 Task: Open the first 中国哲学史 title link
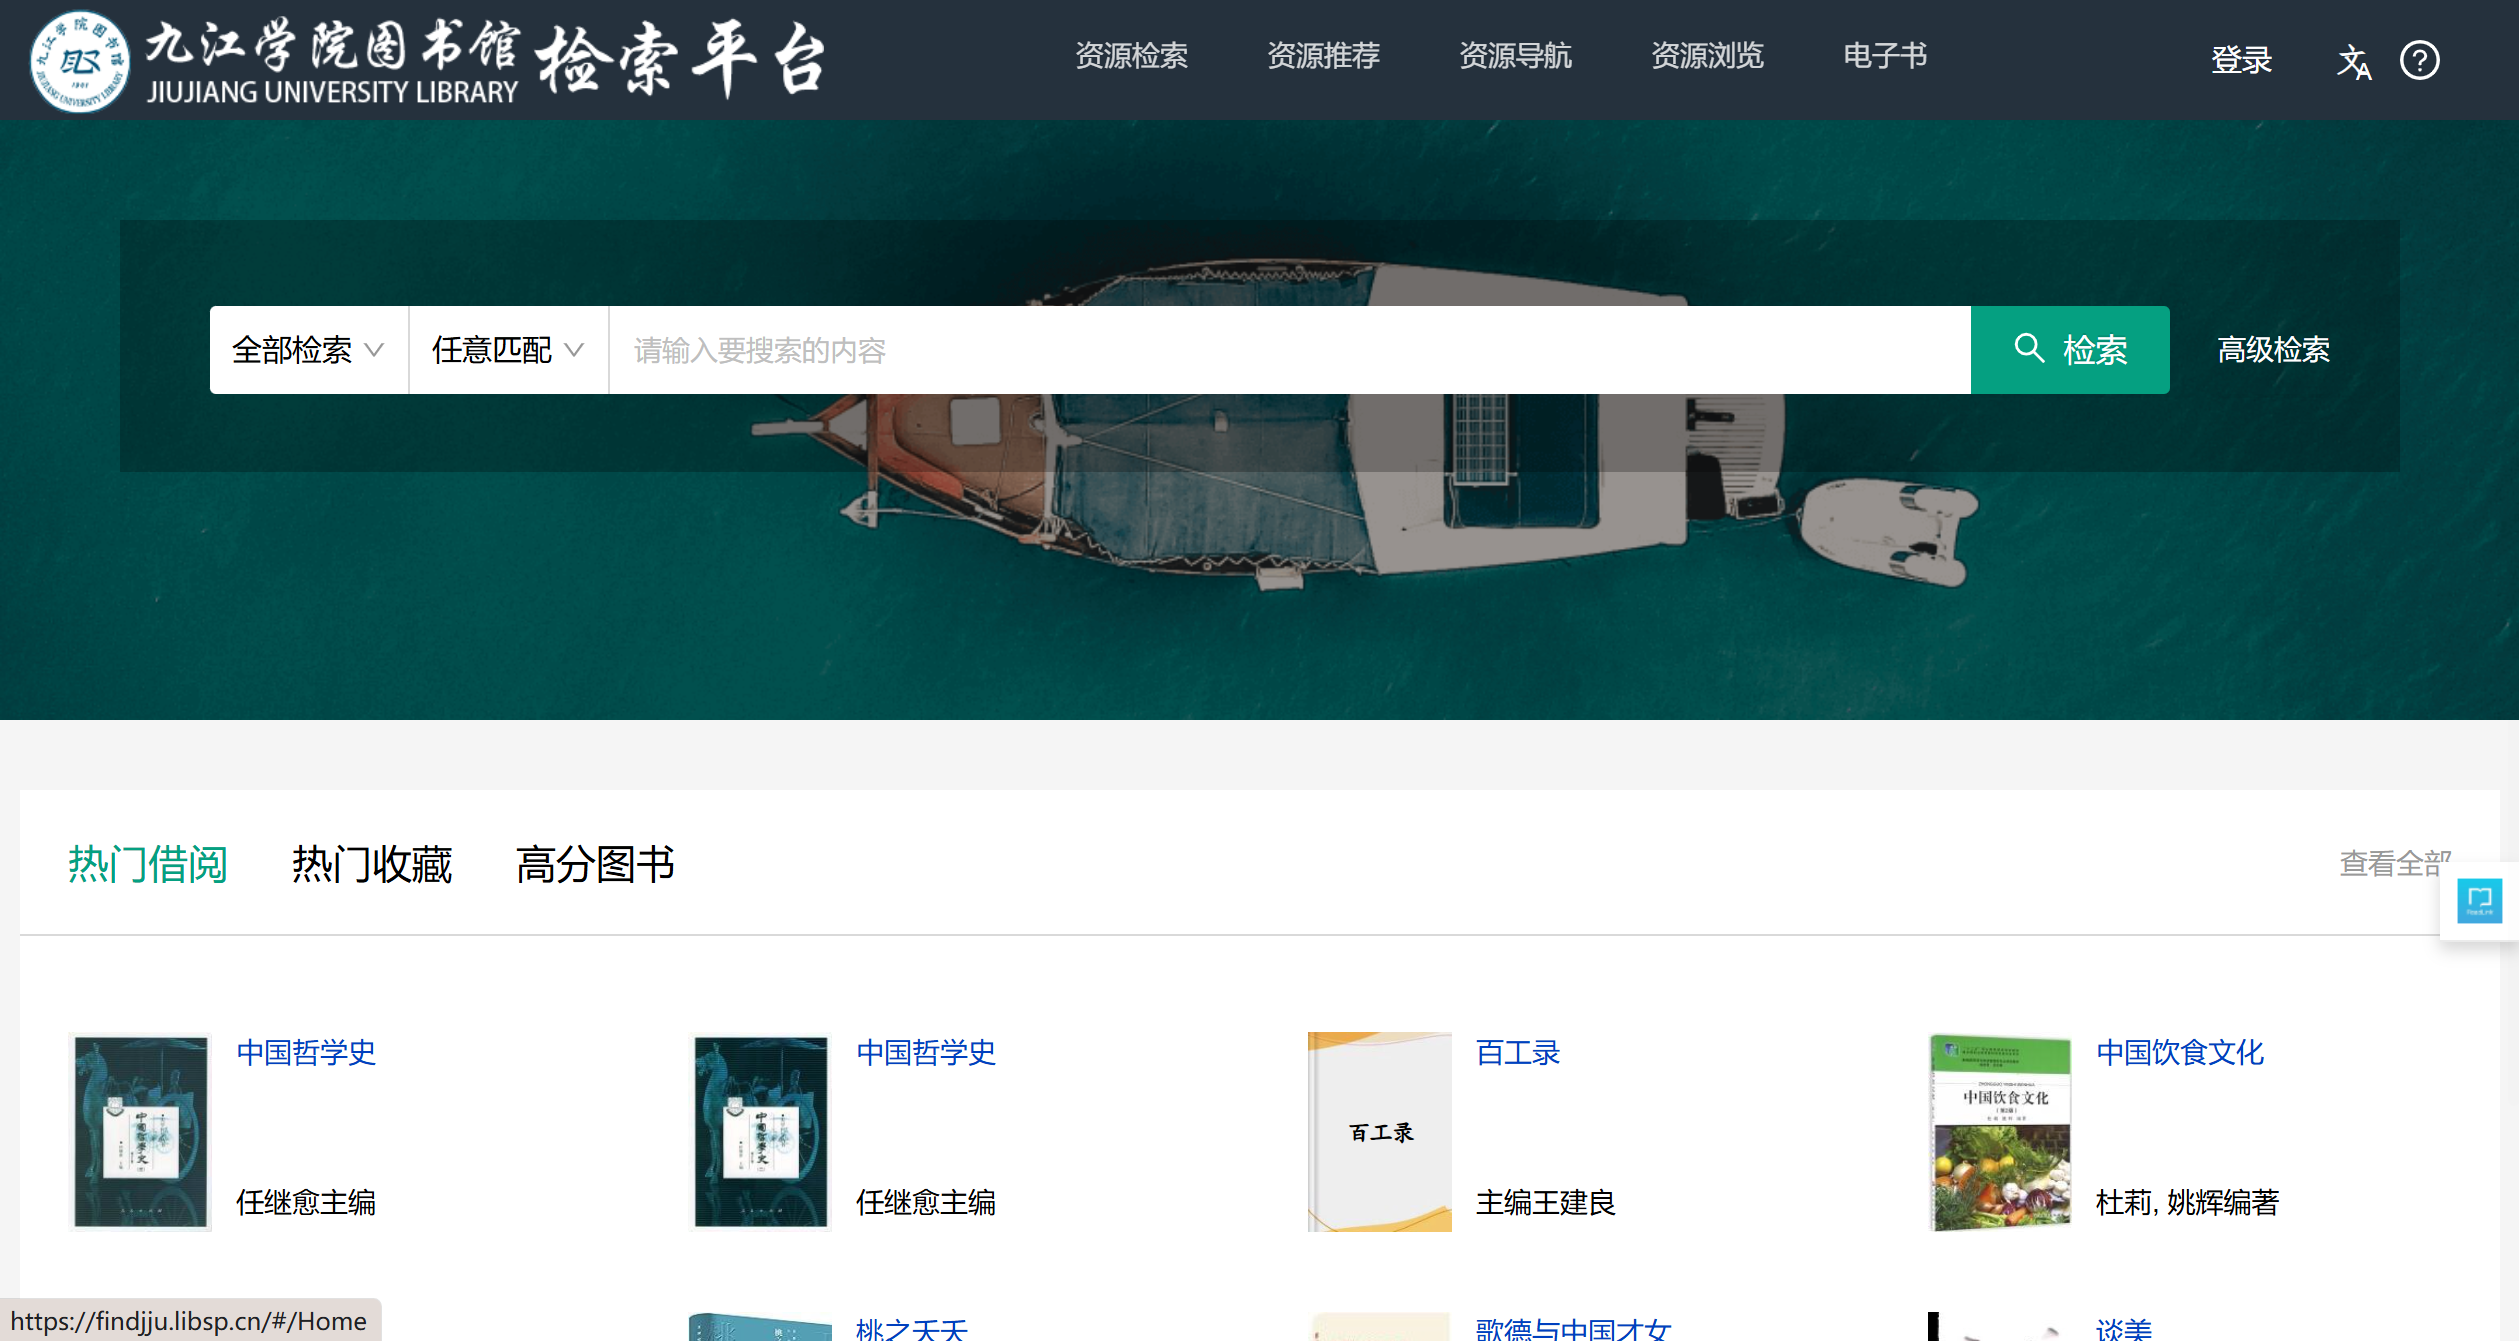pyautogui.click(x=306, y=1052)
